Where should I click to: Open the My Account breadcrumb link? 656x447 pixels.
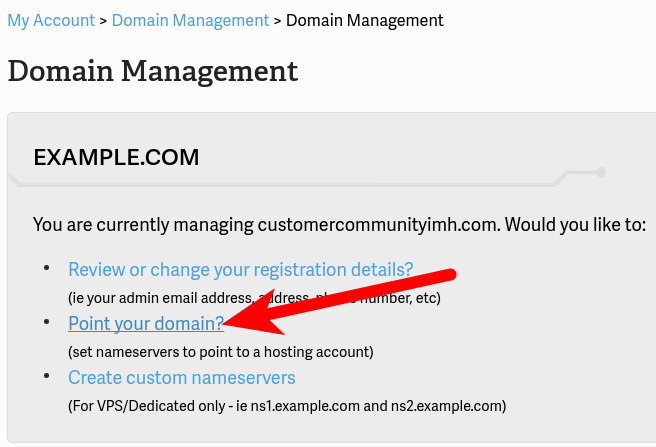pos(51,20)
